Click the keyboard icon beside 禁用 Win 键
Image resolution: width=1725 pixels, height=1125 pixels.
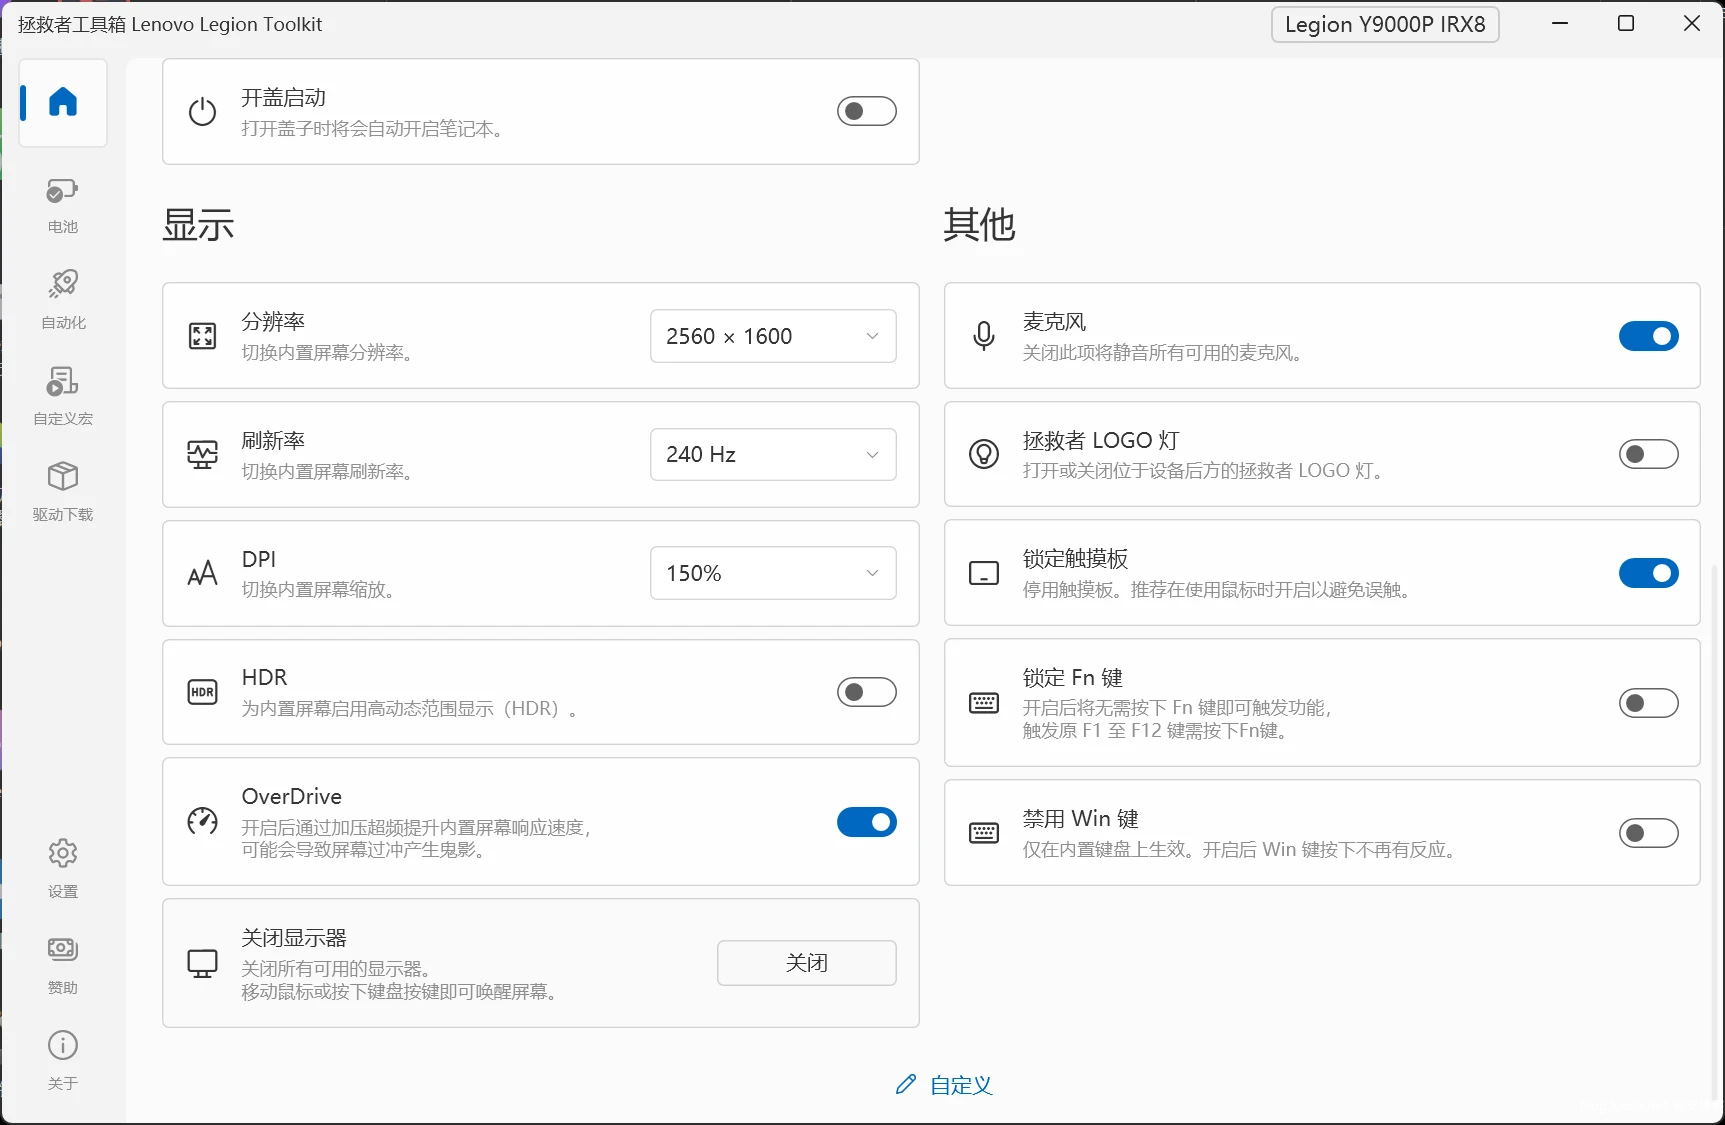click(x=984, y=833)
